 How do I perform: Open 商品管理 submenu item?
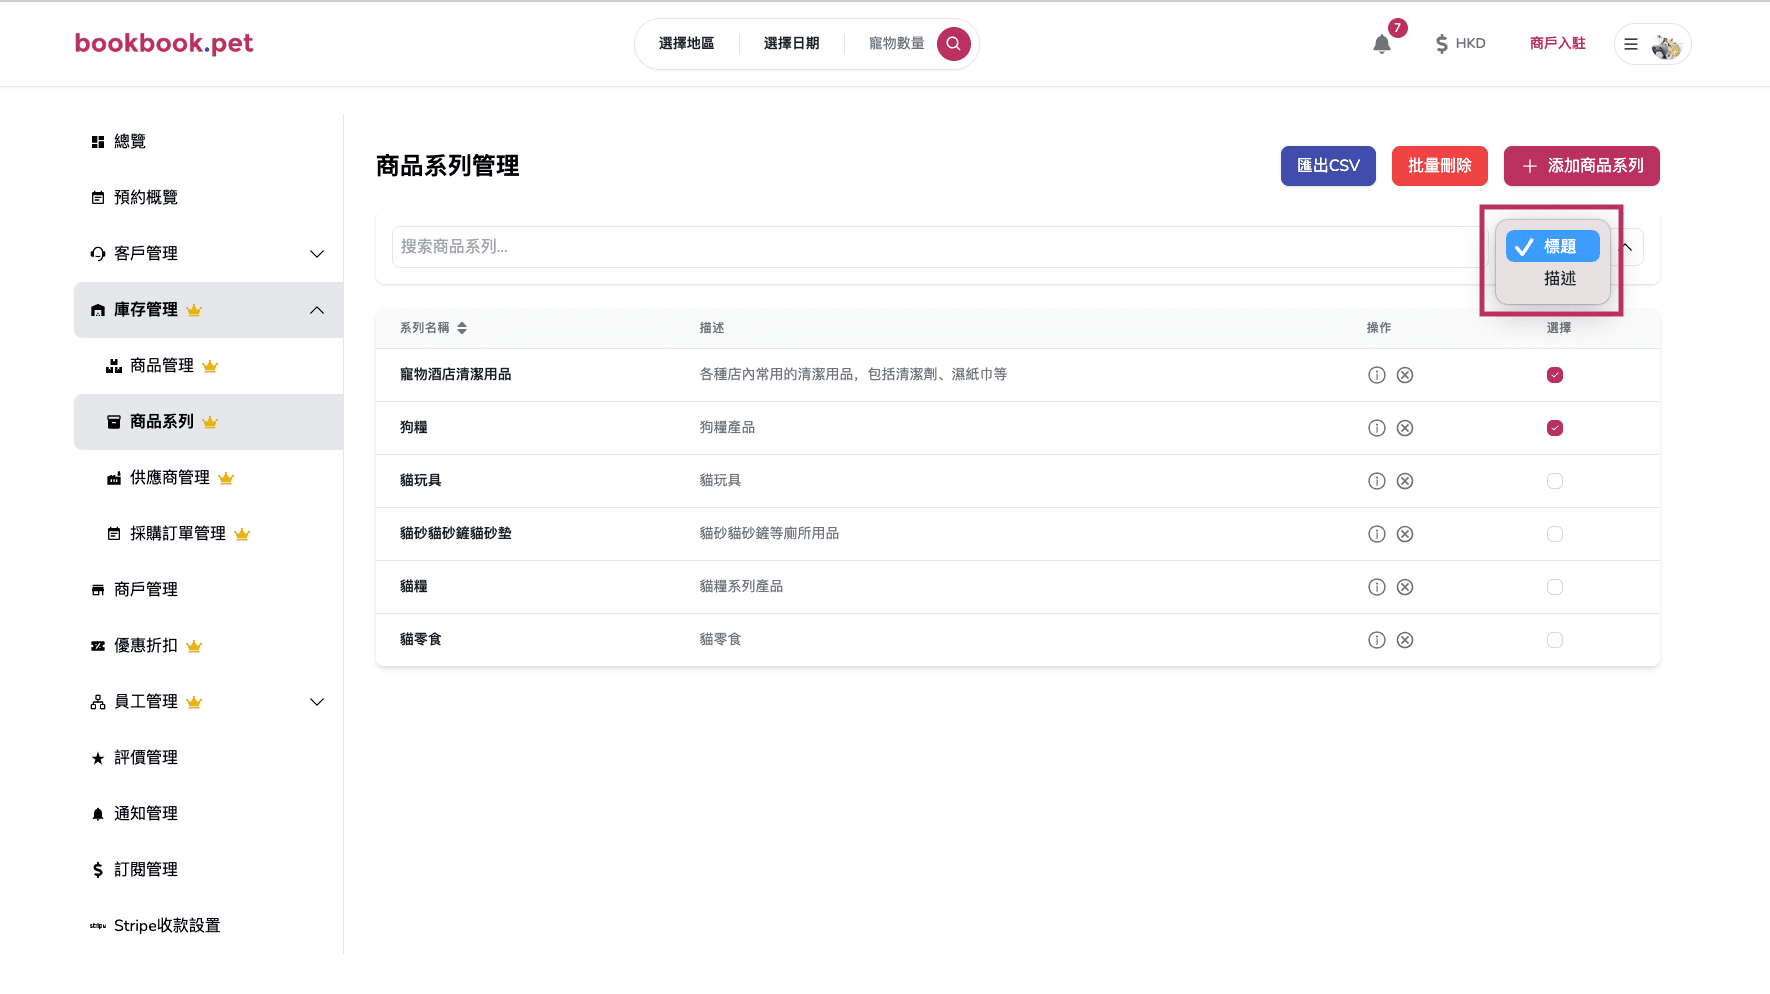click(x=209, y=366)
